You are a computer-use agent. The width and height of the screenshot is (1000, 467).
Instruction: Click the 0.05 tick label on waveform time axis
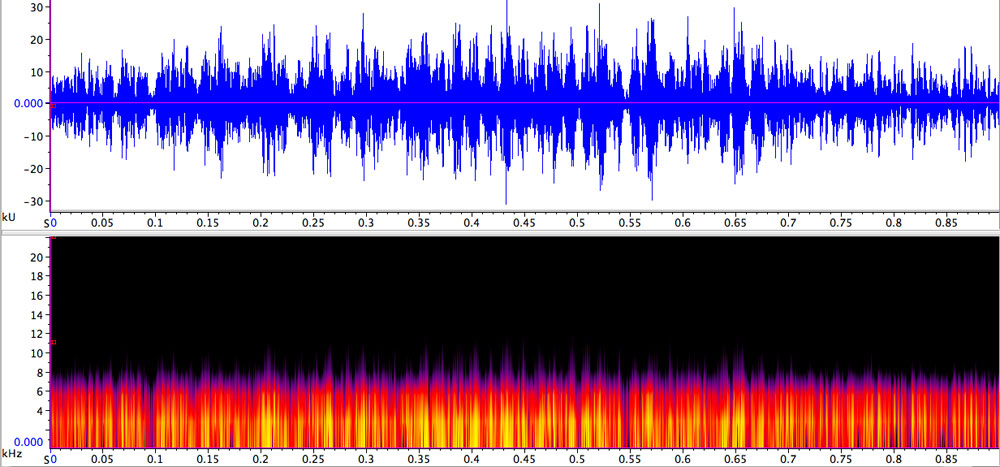[102, 223]
